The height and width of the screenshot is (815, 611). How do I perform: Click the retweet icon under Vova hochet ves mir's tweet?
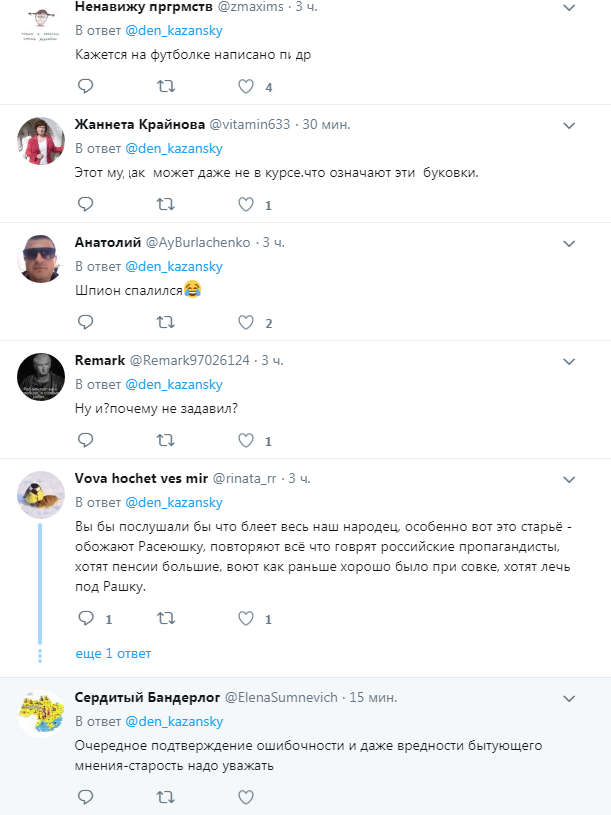[166, 618]
